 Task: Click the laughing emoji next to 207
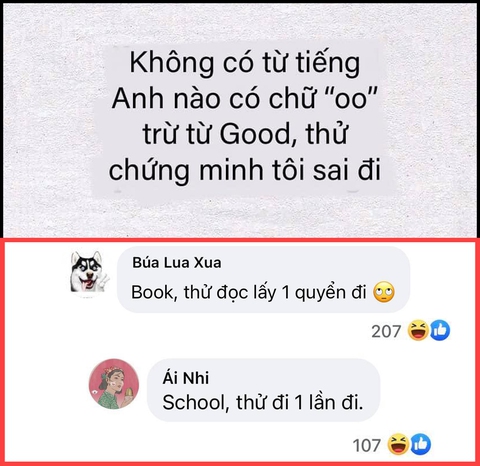pyautogui.click(x=419, y=330)
